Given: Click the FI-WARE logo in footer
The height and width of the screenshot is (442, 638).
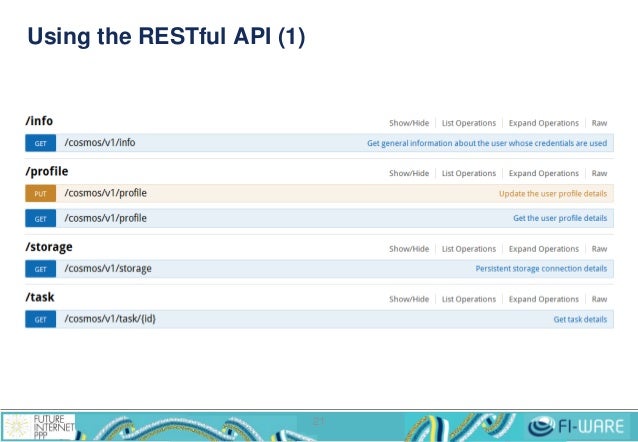Looking at the screenshot, I should (576, 426).
